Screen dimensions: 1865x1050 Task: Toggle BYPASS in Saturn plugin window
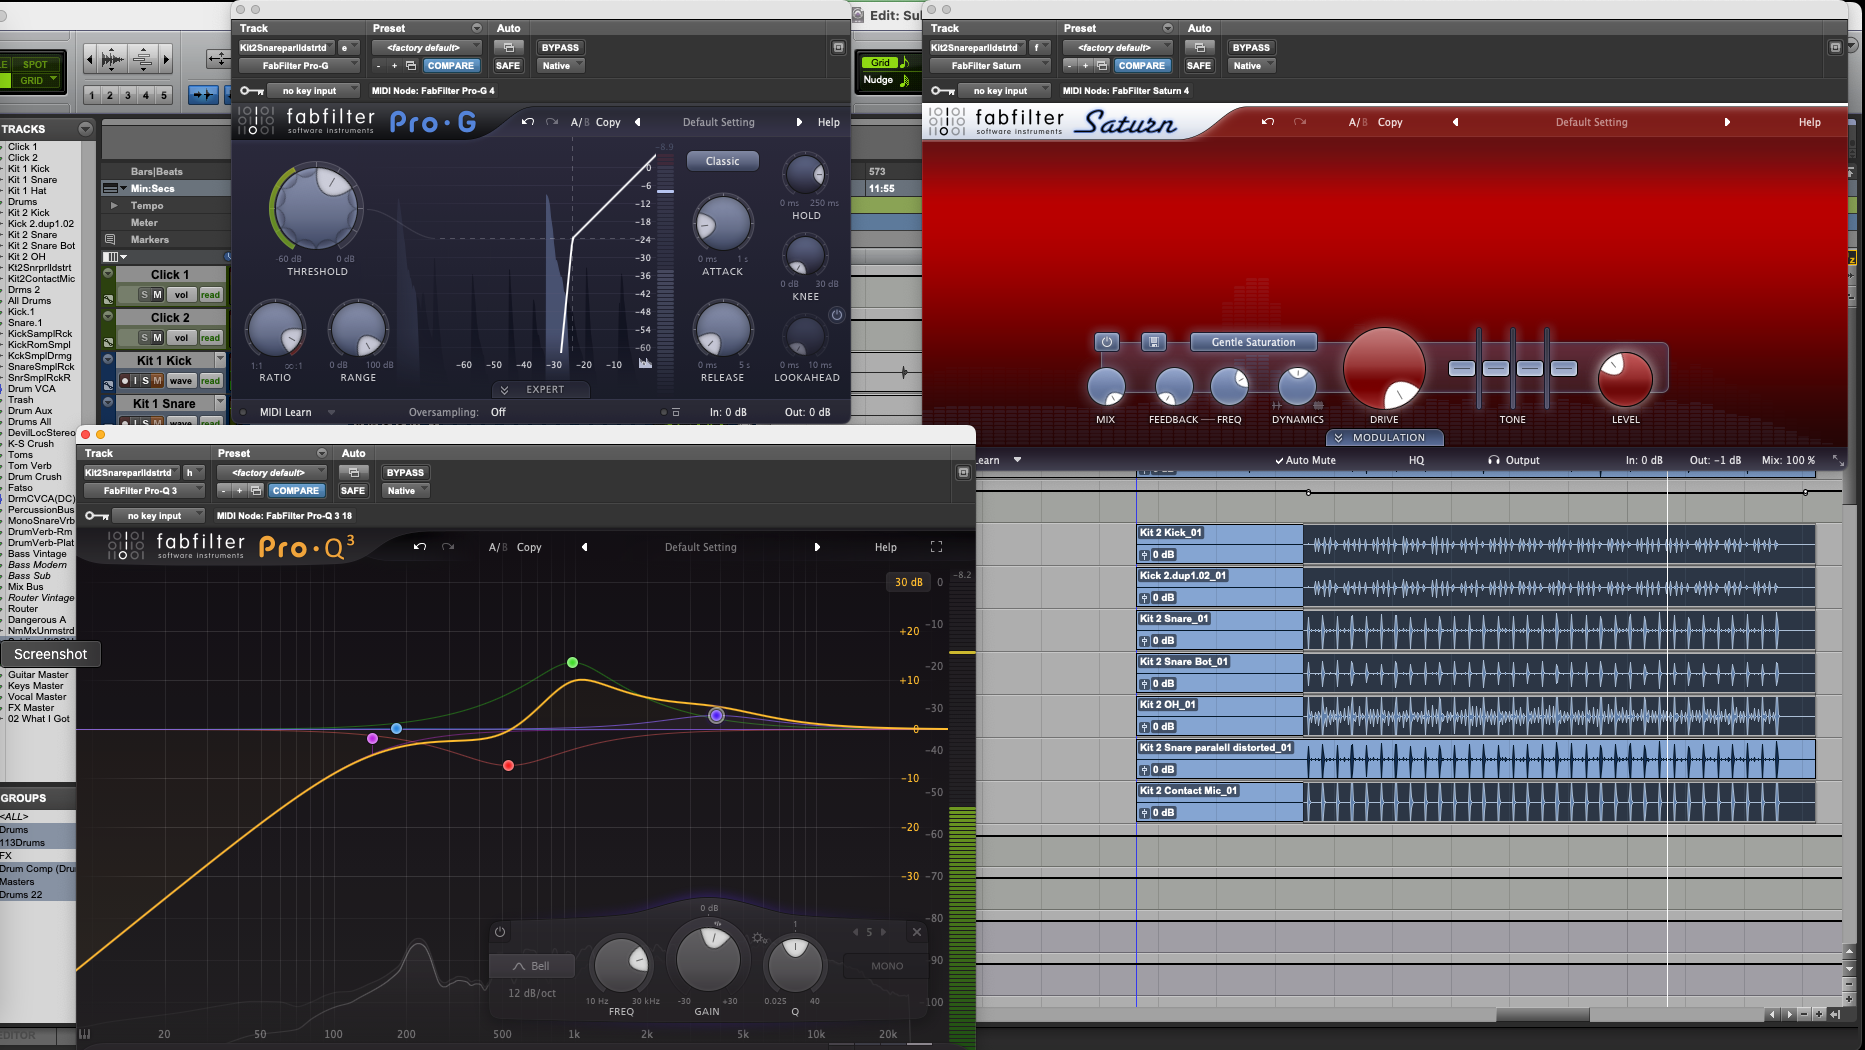tap(1251, 47)
